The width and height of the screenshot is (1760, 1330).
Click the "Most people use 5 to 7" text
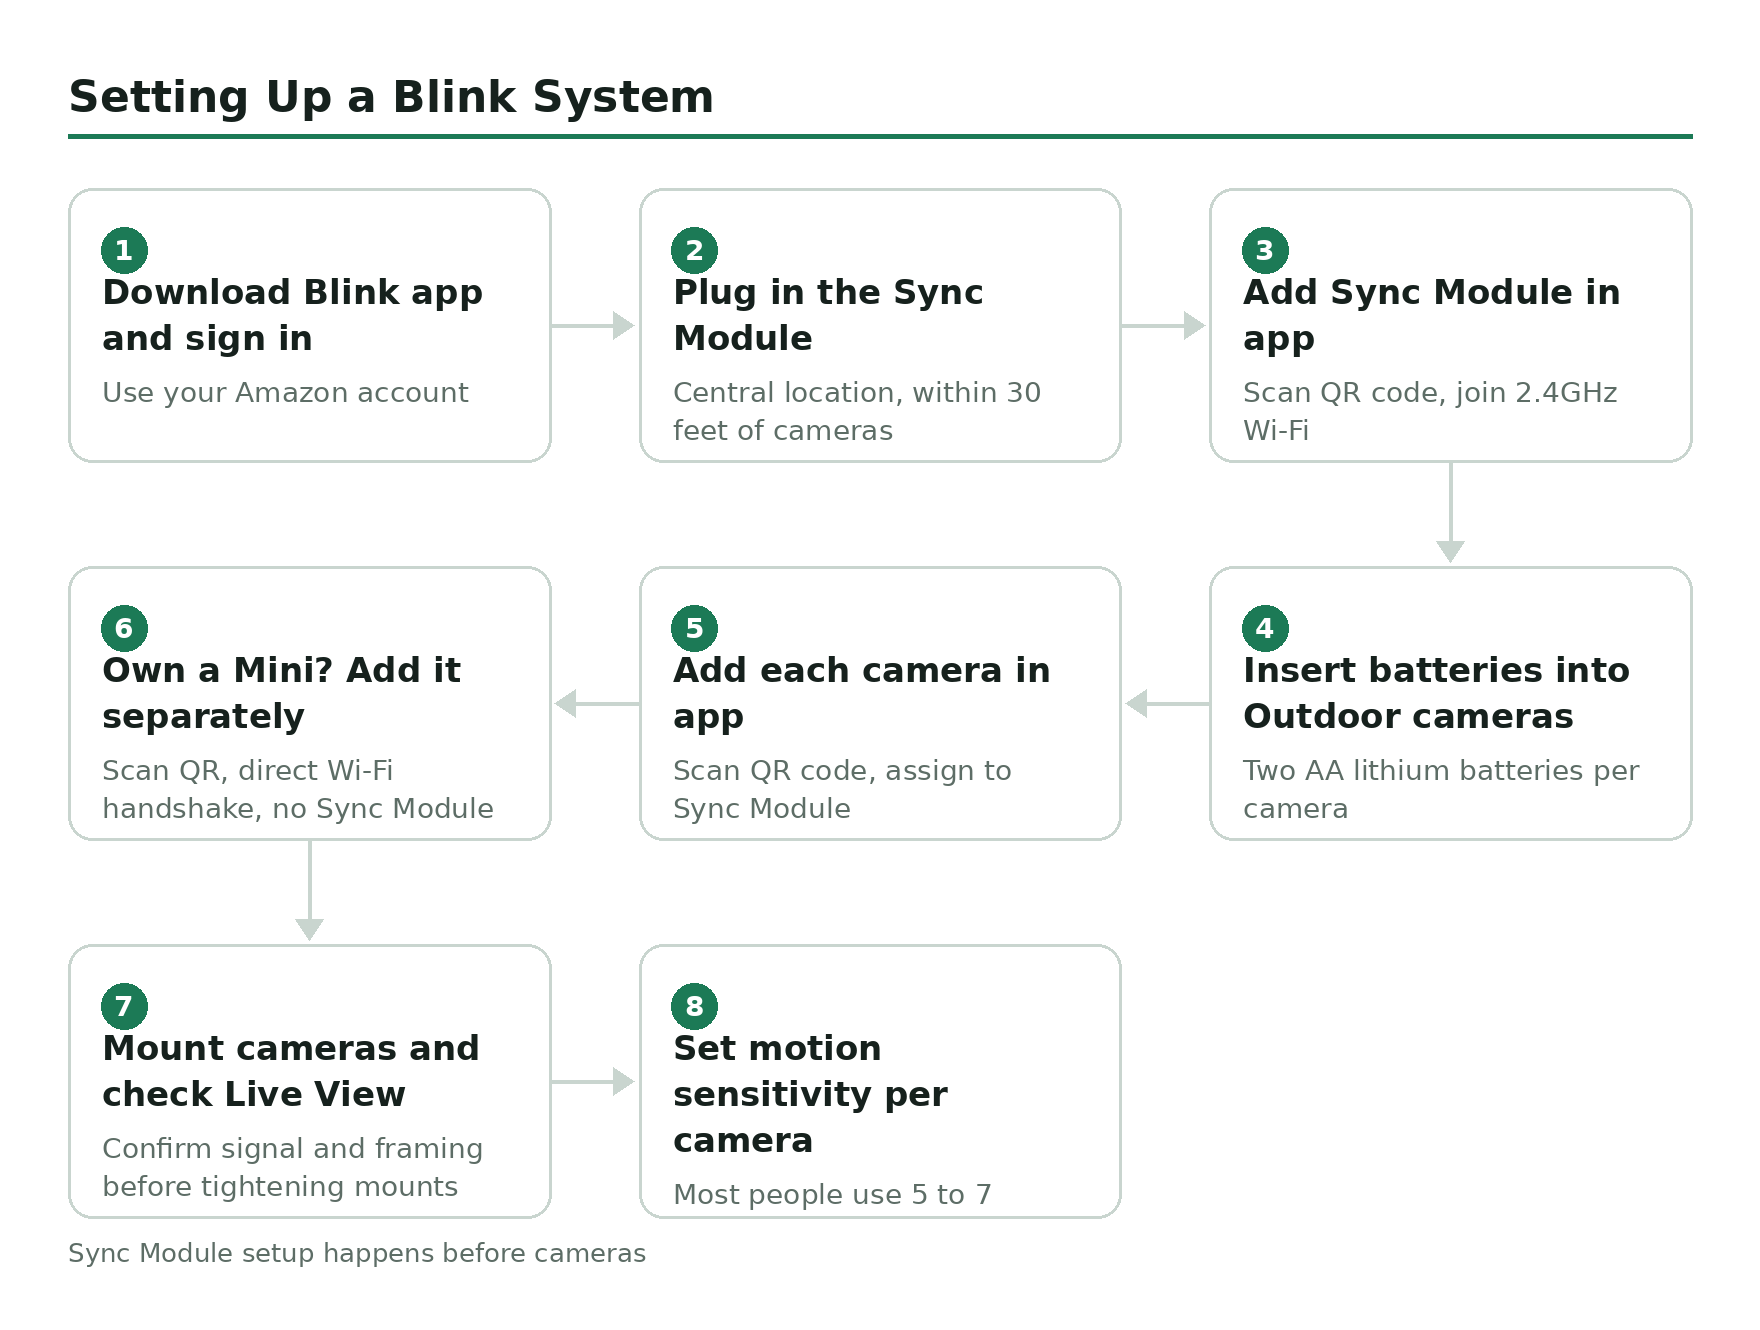point(832,1194)
